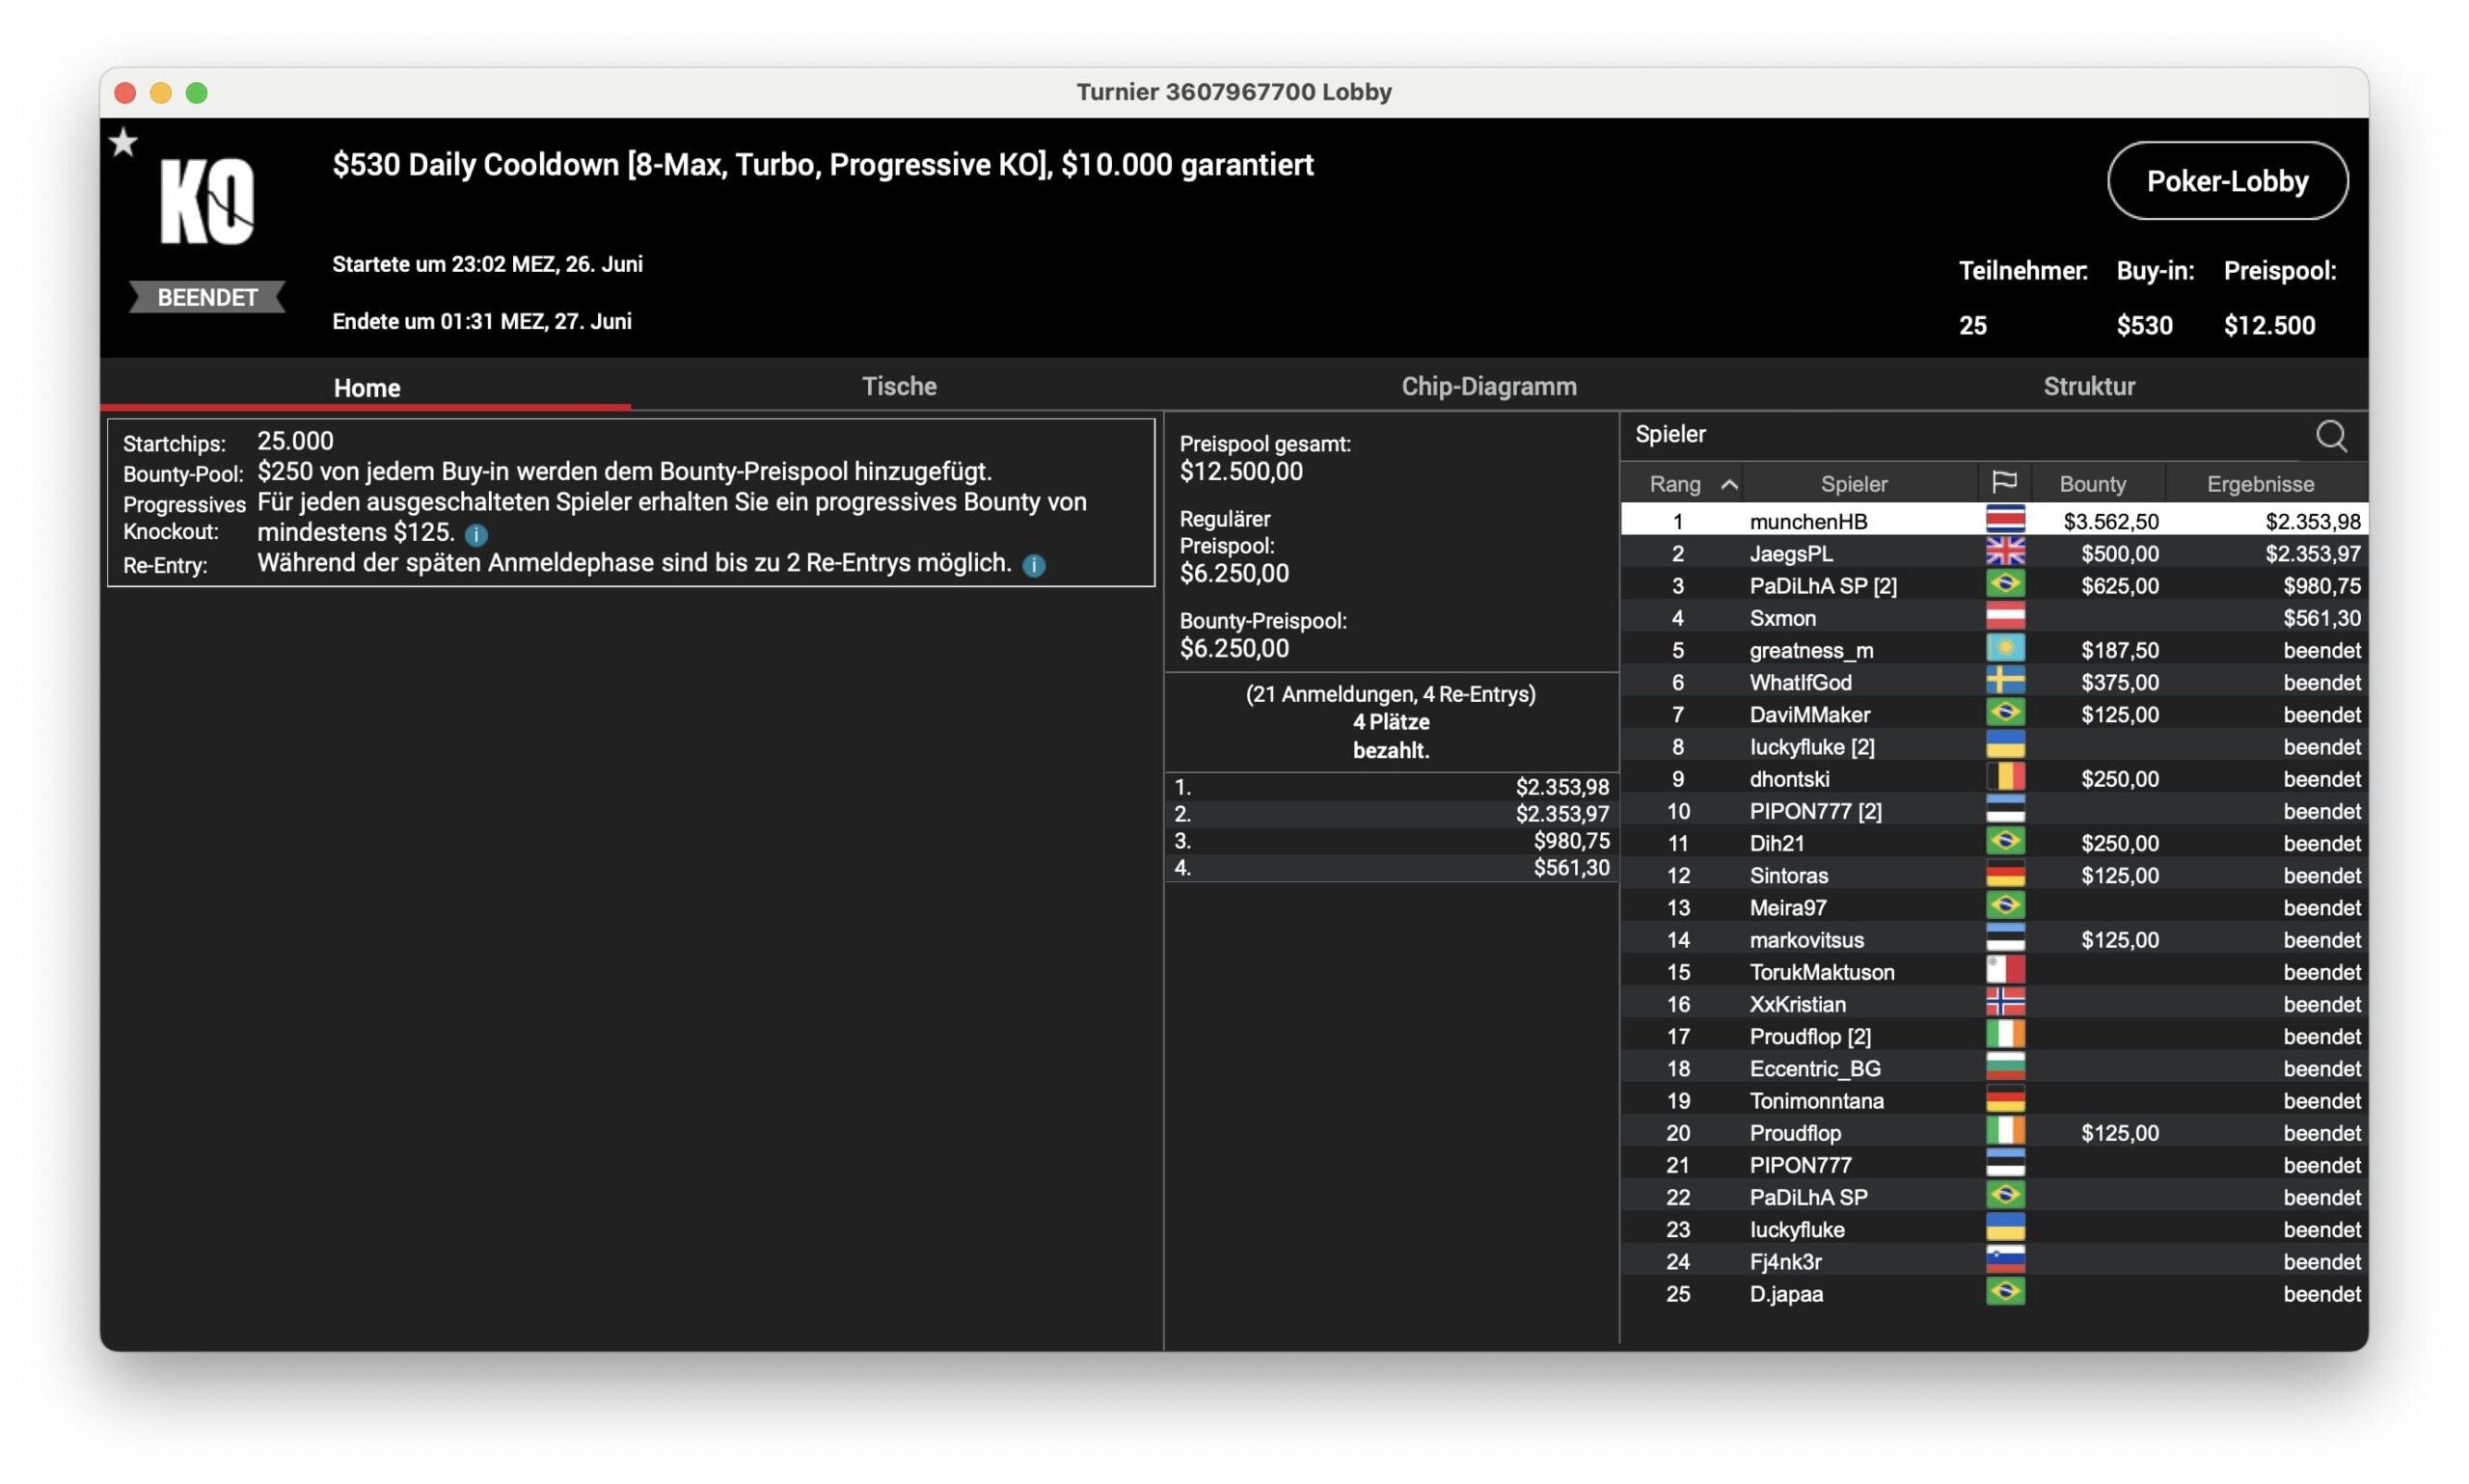Click the Poker-Lobby button
This screenshot has height=1484, width=2469.
click(x=2226, y=181)
